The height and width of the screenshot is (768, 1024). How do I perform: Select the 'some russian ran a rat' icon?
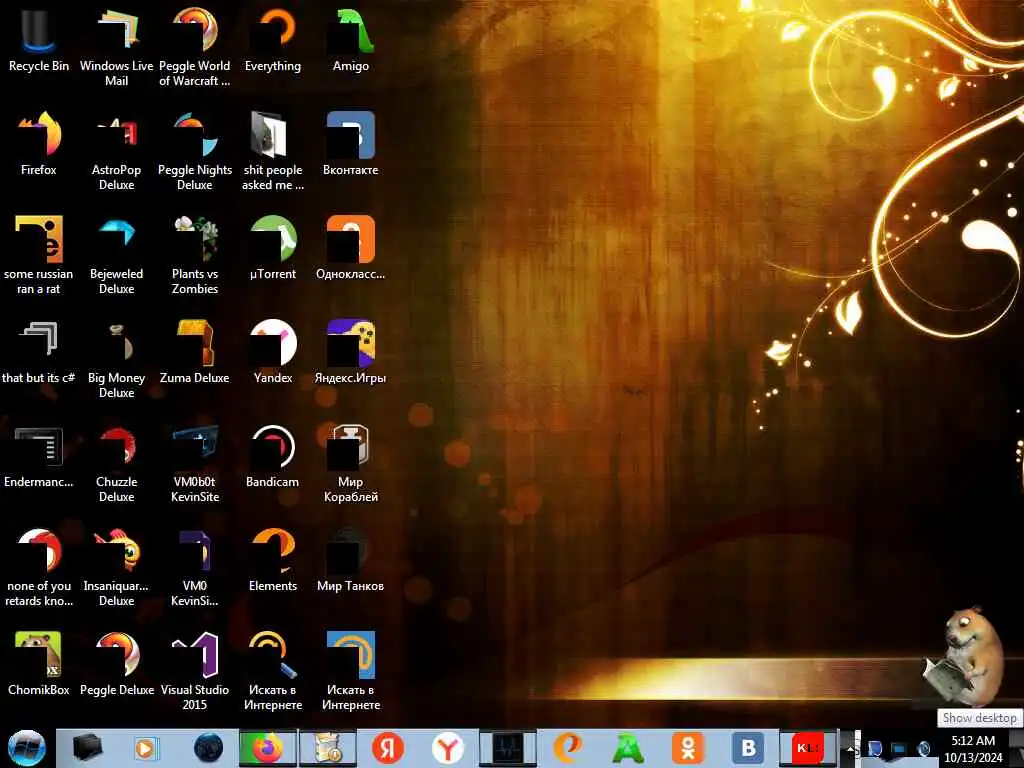point(39,255)
